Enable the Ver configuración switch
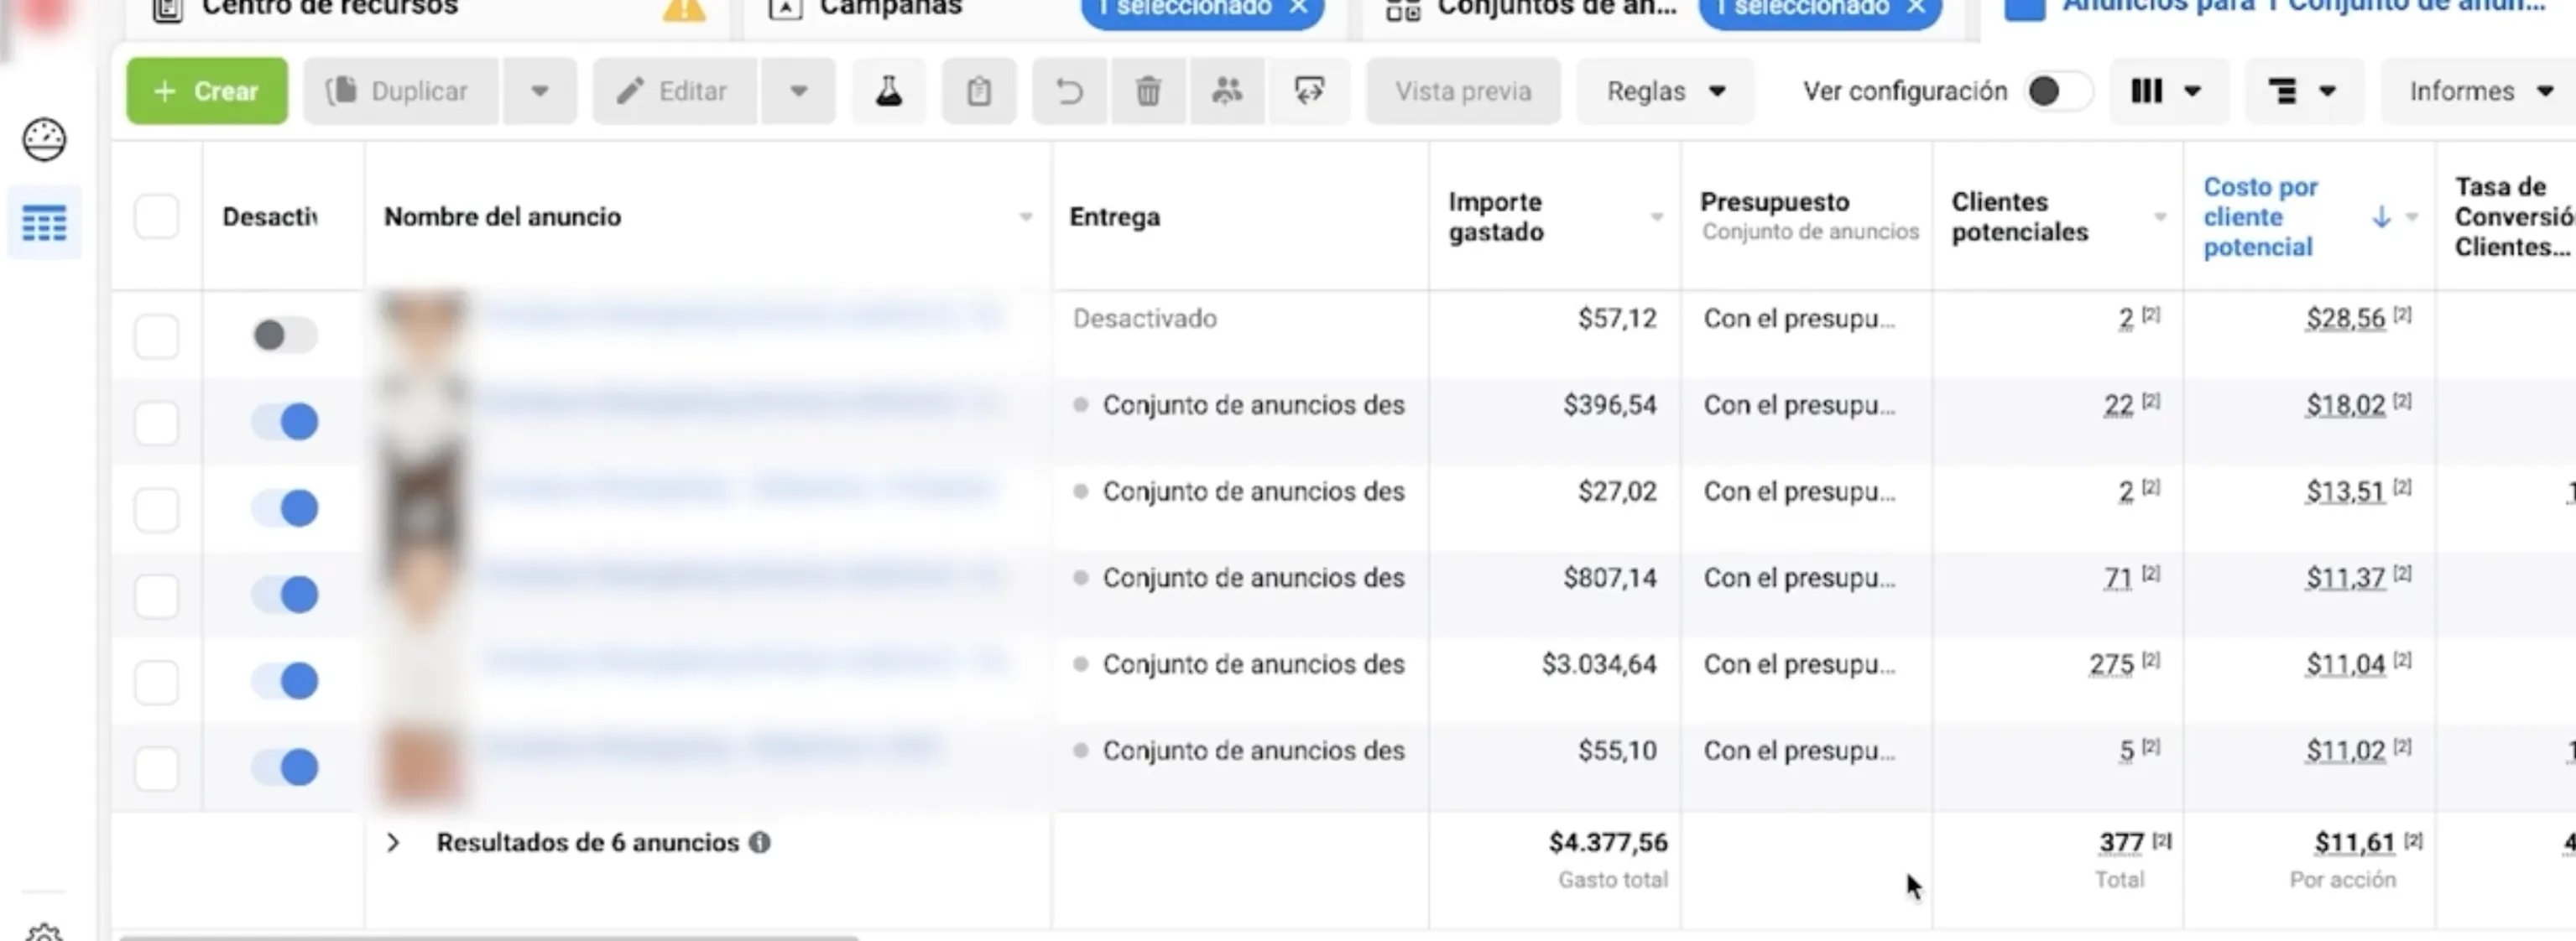 2059,91
